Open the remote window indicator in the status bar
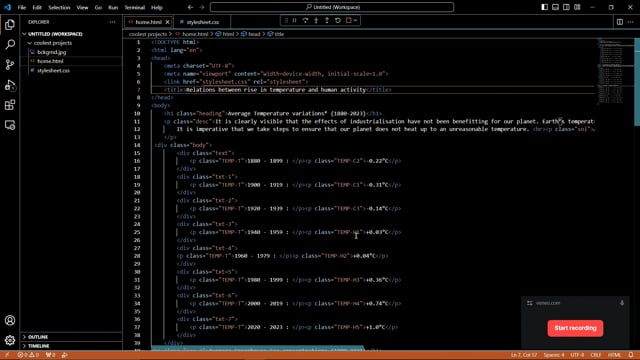The height and width of the screenshot is (360, 640). point(7,355)
